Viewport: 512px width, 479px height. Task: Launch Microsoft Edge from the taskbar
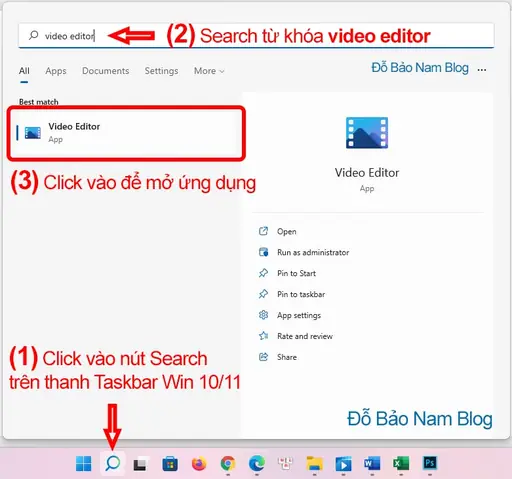pyautogui.click(x=257, y=463)
